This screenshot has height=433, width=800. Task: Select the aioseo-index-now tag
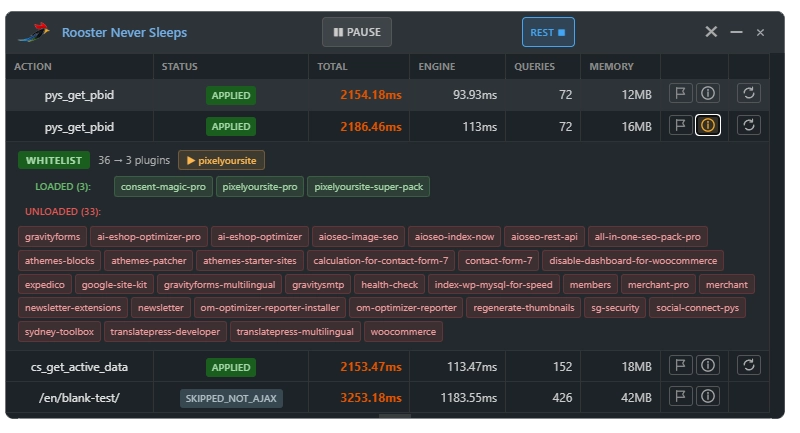pos(454,237)
